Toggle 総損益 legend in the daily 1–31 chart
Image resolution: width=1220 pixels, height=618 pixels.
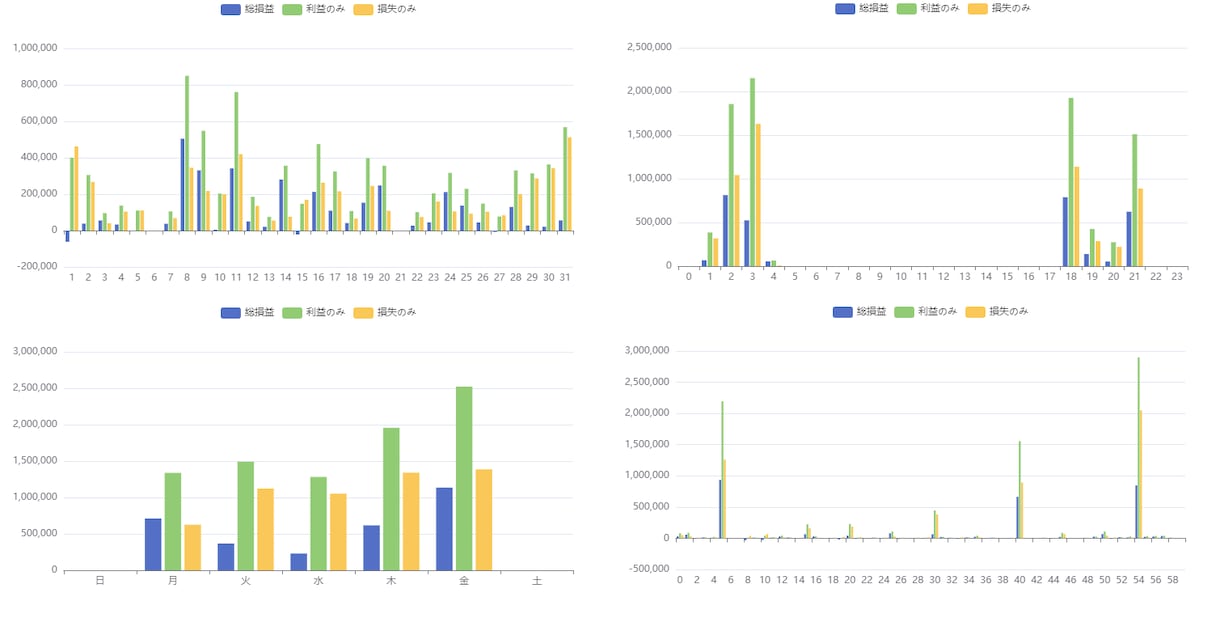click(x=247, y=9)
